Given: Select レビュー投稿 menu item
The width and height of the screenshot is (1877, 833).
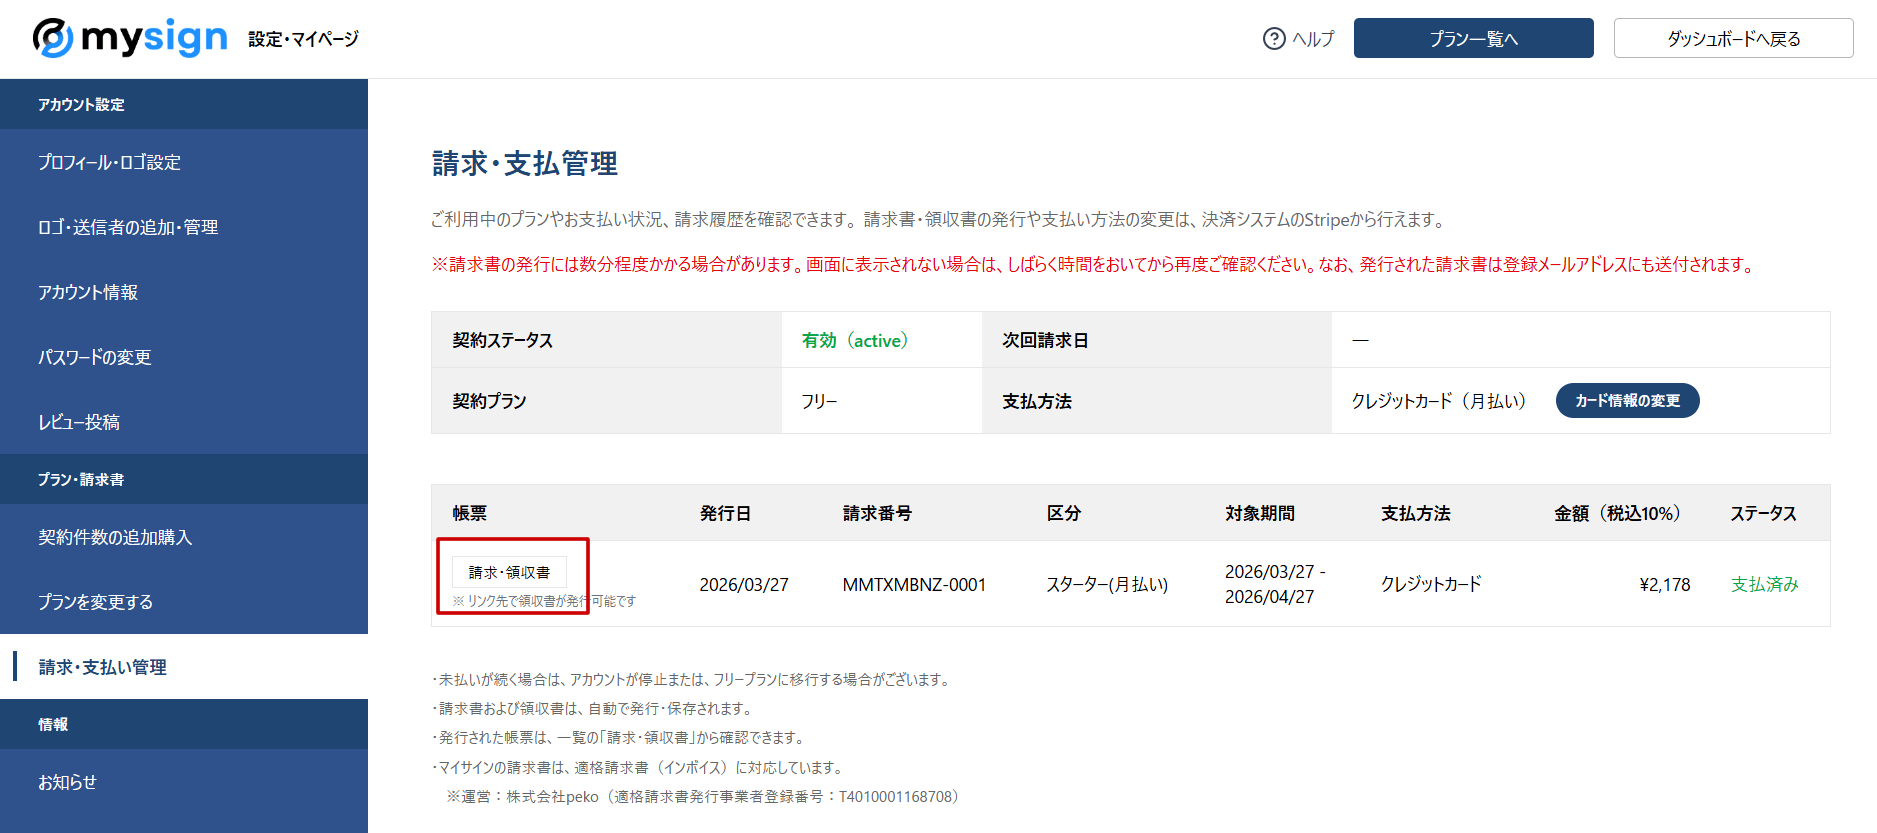Looking at the screenshot, I should tap(184, 422).
